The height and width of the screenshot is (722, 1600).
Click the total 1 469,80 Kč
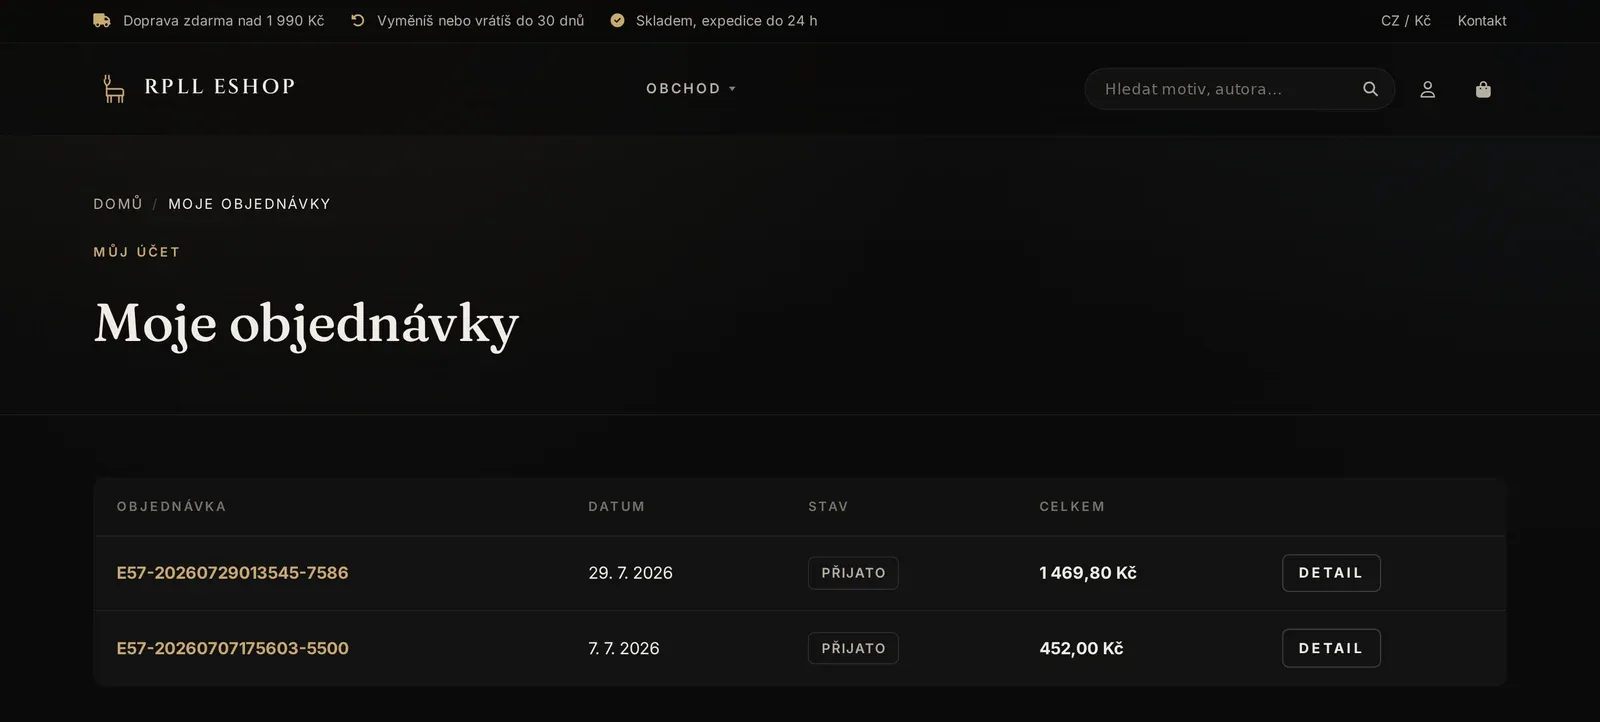1088,573
